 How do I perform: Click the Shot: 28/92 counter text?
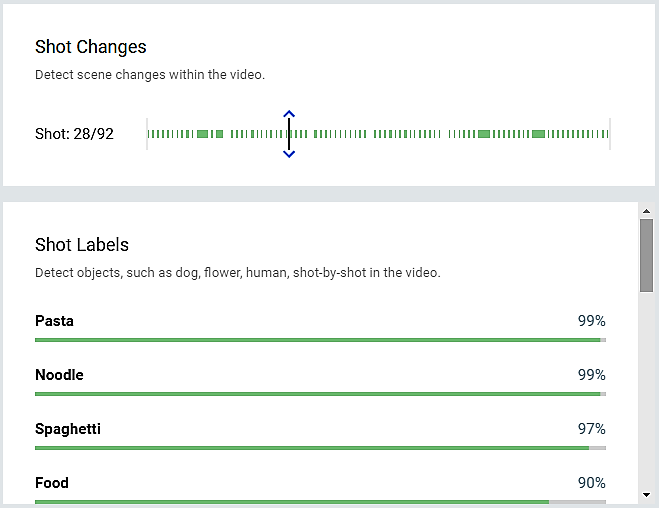(74, 134)
